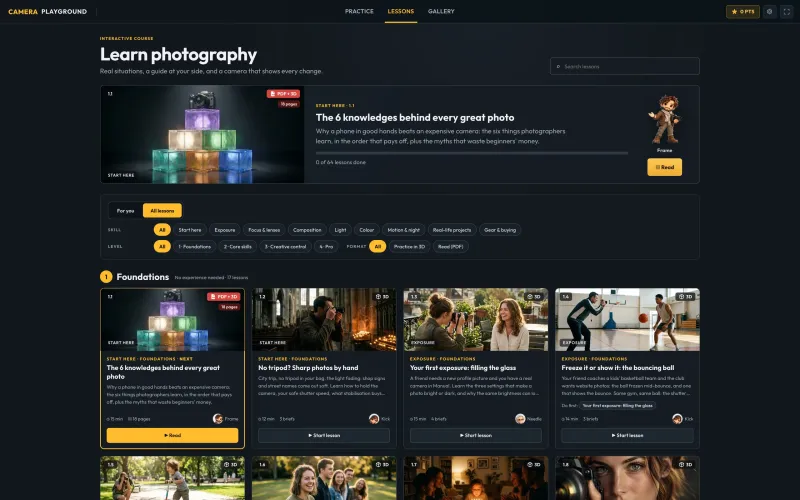Click Read on the 6 knowledges card
The width and height of the screenshot is (800, 500).
pos(172,435)
